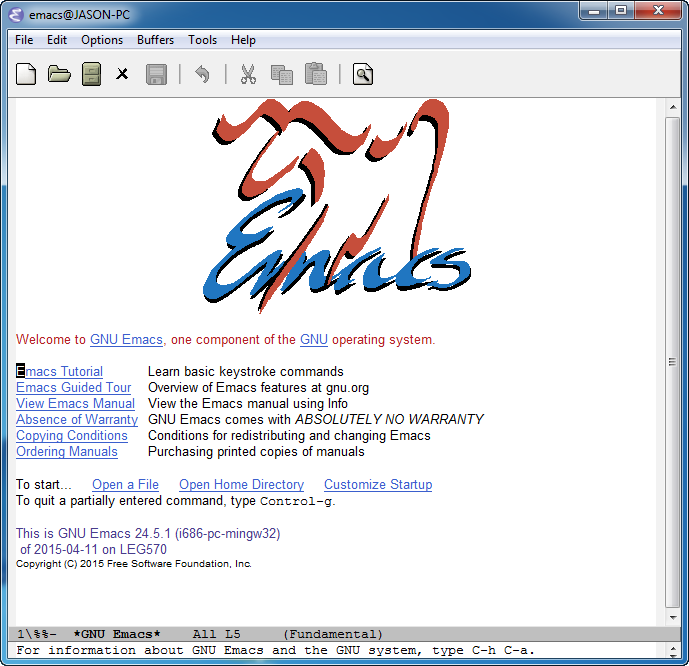This screenshot has width=689, height=666.
Task: Click the Cut scissors icon
Action: tap(248, 74)
